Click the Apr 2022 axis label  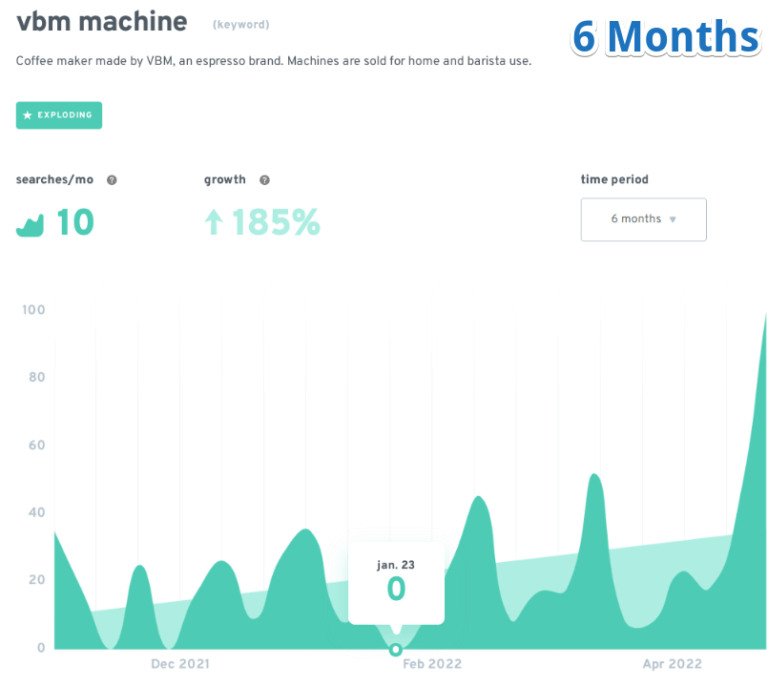point(672,664)
